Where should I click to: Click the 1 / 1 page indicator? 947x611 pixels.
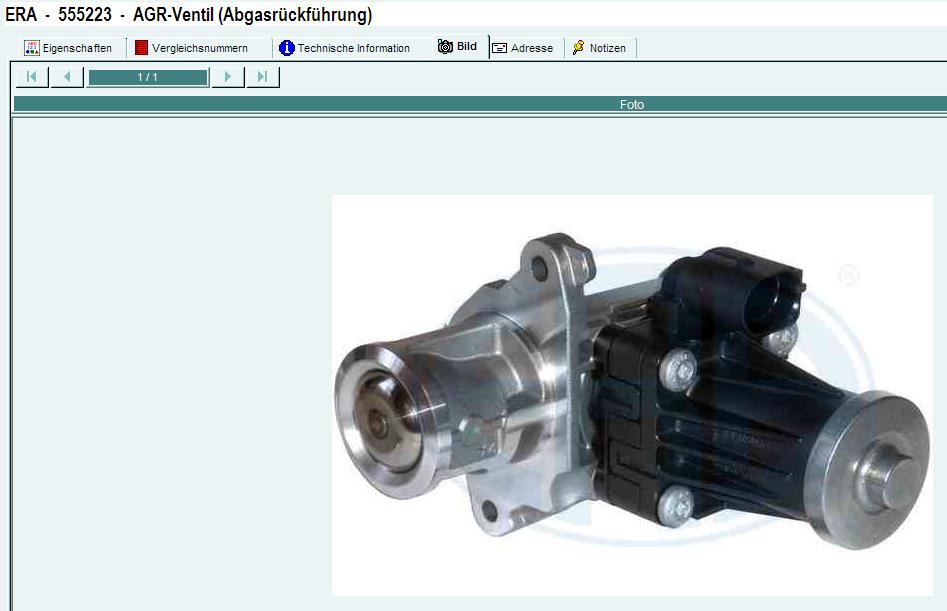point(148,77)
